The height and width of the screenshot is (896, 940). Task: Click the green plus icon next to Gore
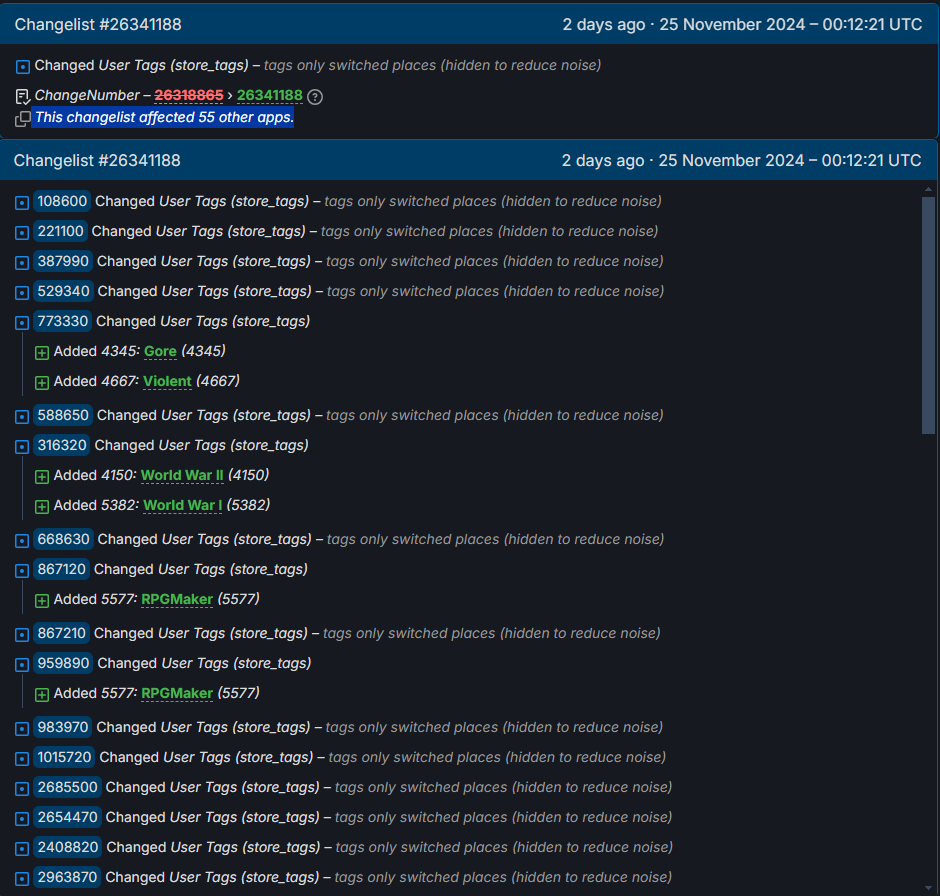pyautogui.click(x=41, y=352)
